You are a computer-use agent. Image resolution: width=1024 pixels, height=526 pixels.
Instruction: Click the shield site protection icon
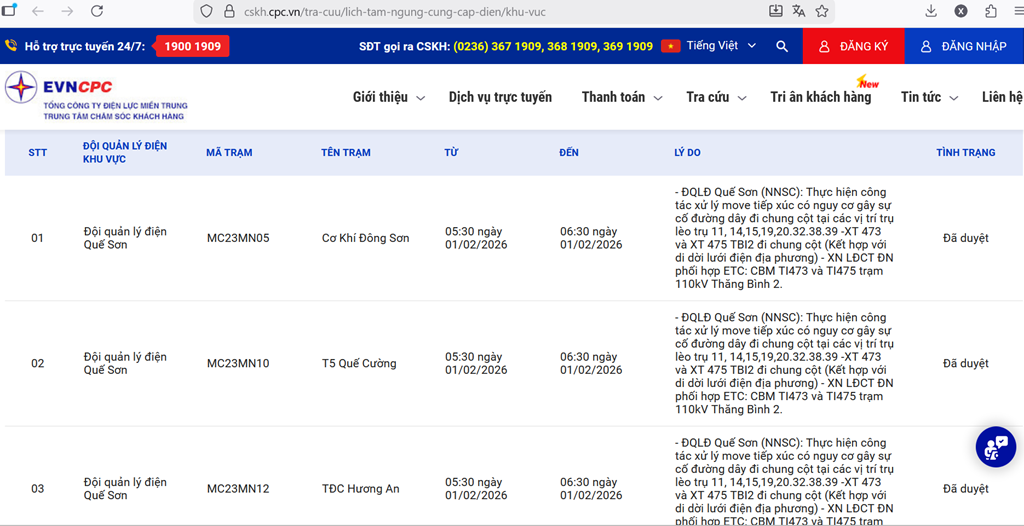coord(207,11)
